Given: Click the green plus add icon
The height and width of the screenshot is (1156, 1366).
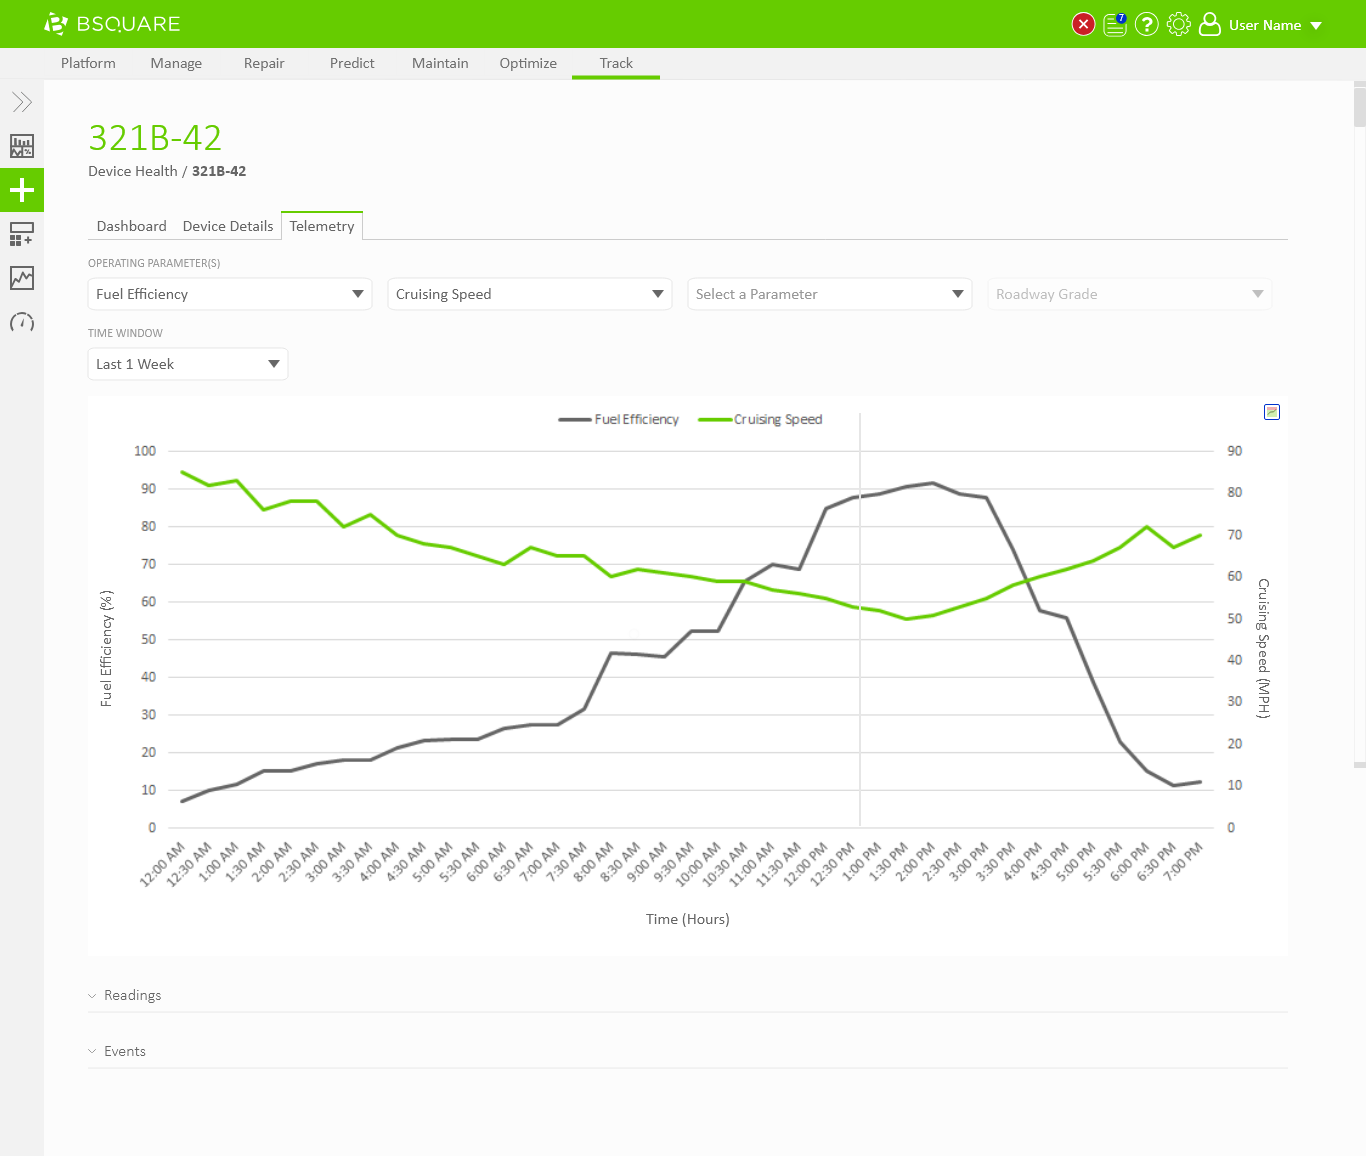Looking at the screenshot, I should tap(22, 190).
